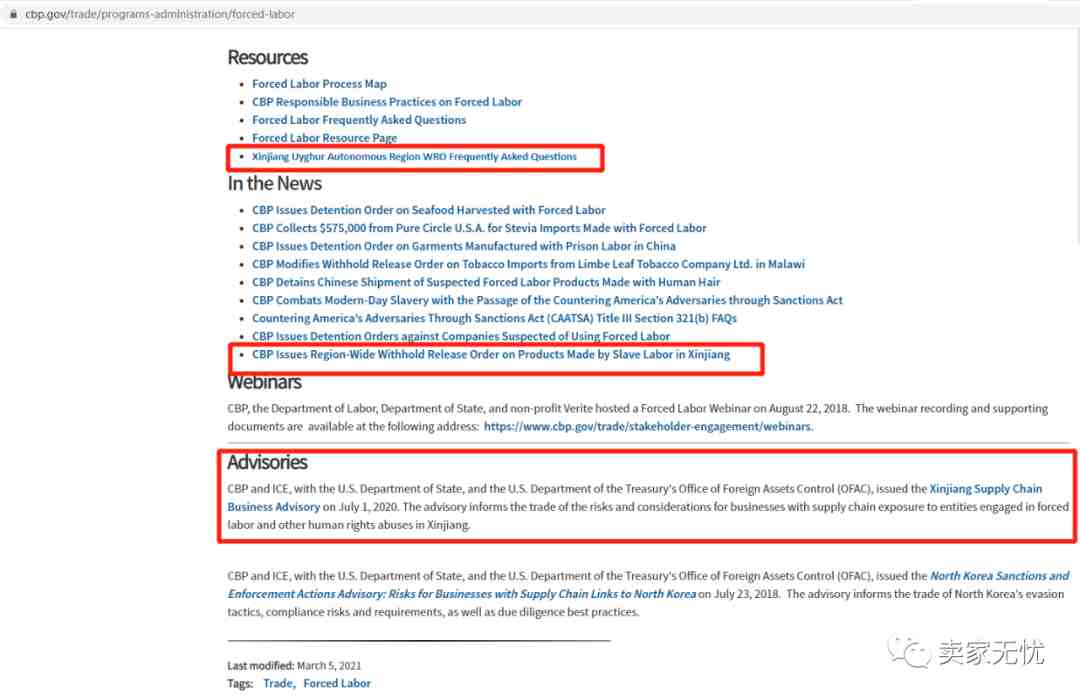Open Pure Circle U.S.A. Stevia Imports news link
This screenshot has height=700, width=1080.
click(479, 228)
